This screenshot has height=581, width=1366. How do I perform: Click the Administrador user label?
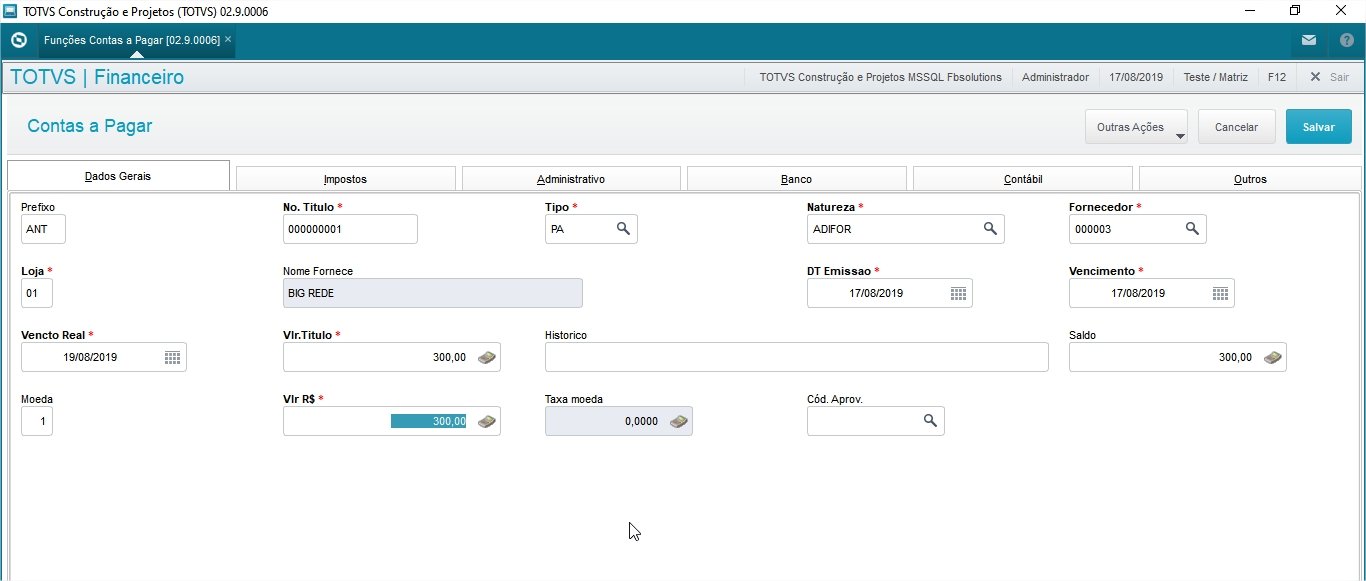1055,77
